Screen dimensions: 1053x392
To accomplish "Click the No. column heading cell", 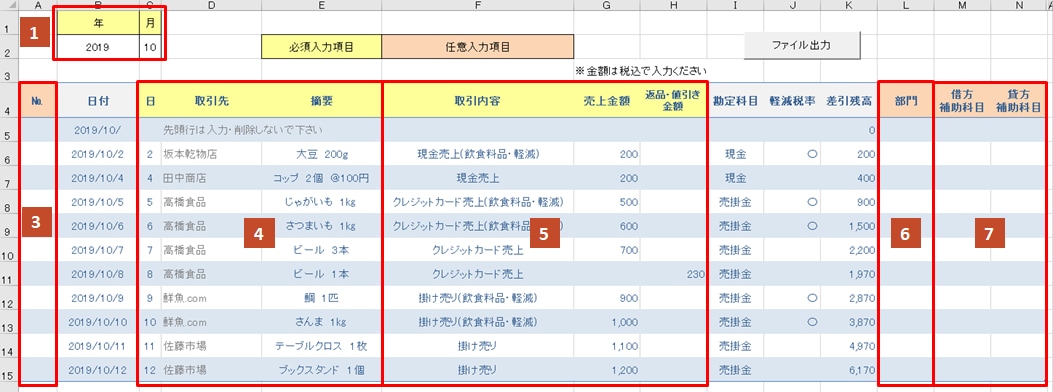I will 38,101.
